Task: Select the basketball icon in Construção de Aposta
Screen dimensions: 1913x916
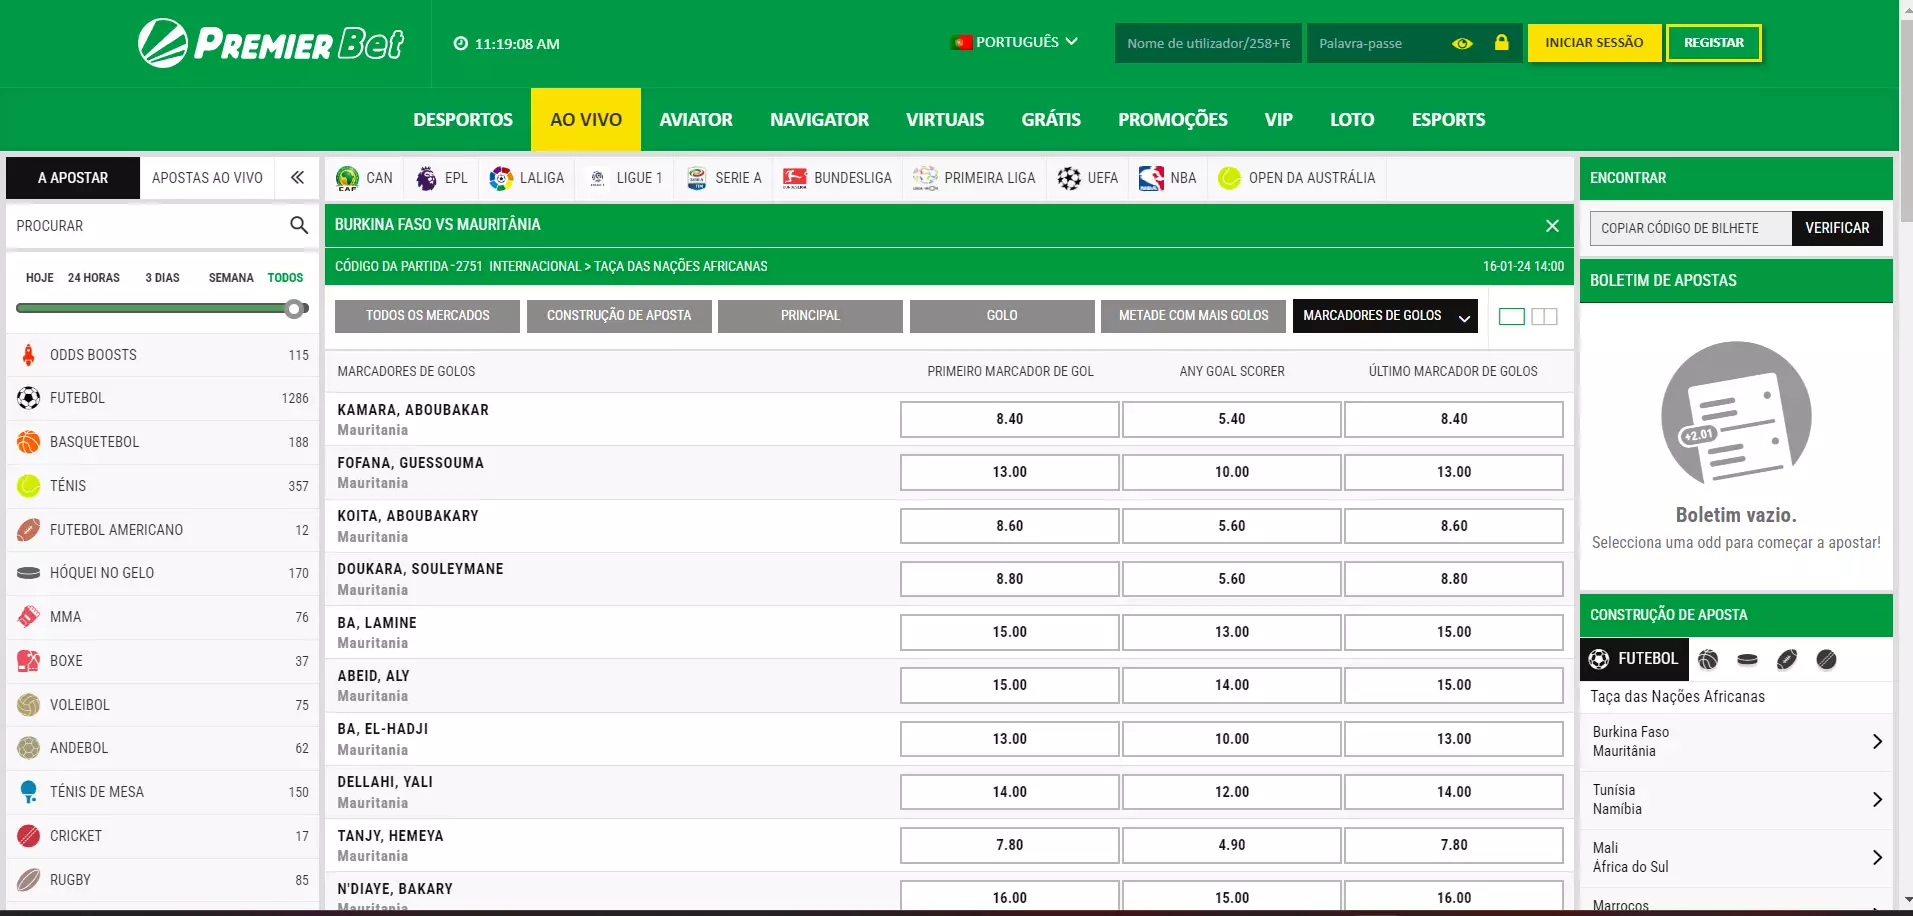Action: click(1708, 659)
